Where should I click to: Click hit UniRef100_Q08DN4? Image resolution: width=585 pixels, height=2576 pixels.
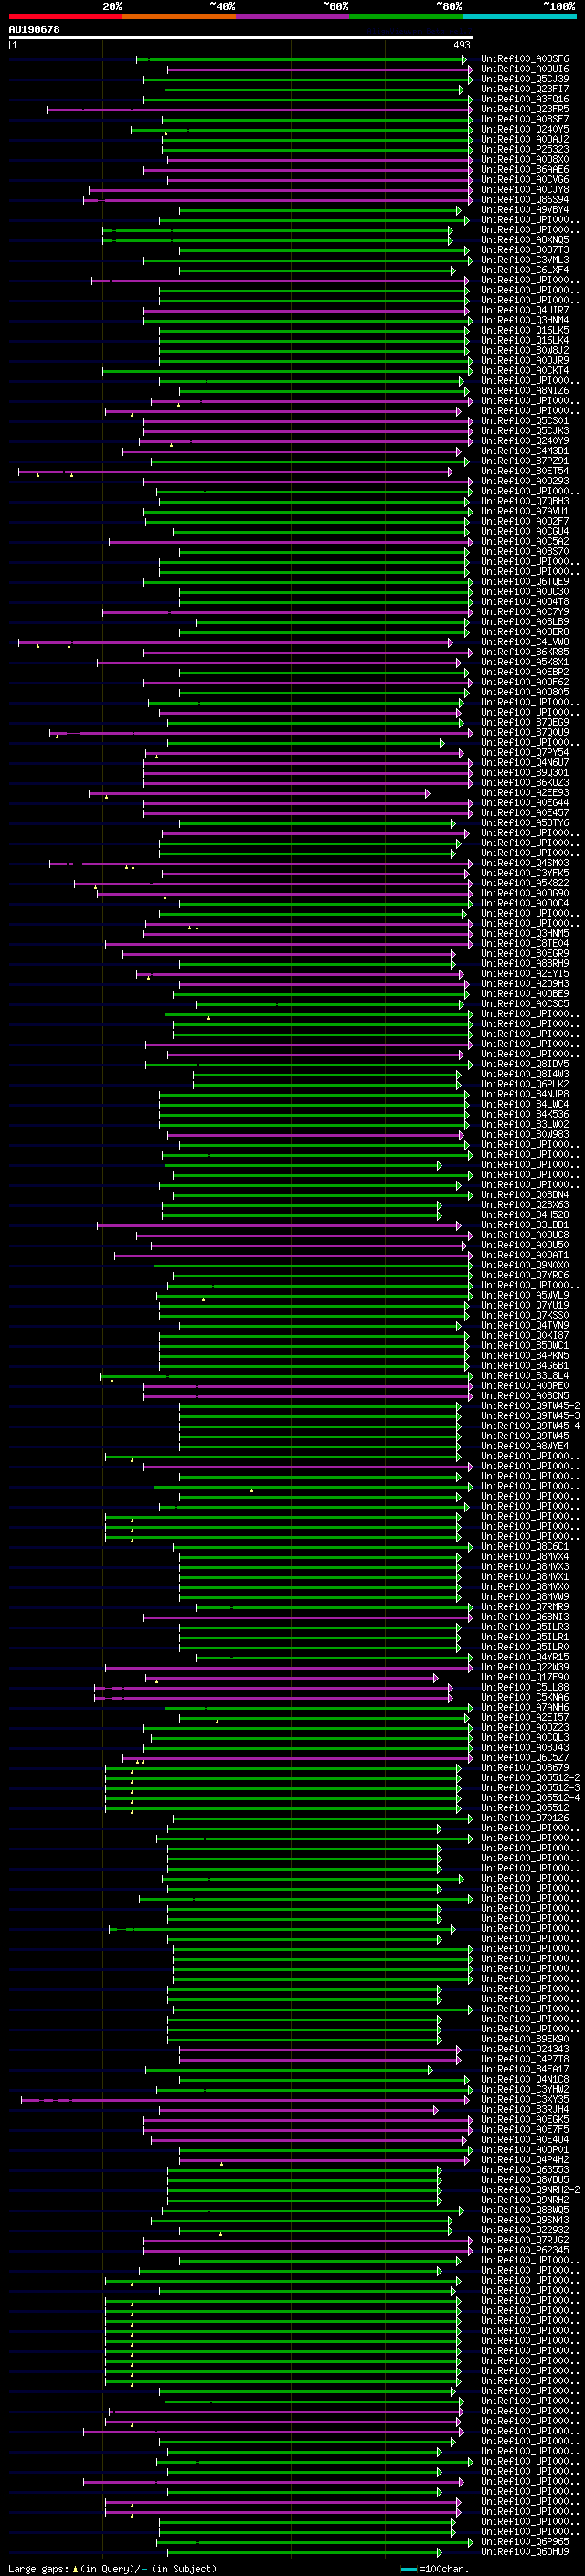point(525,1194)
